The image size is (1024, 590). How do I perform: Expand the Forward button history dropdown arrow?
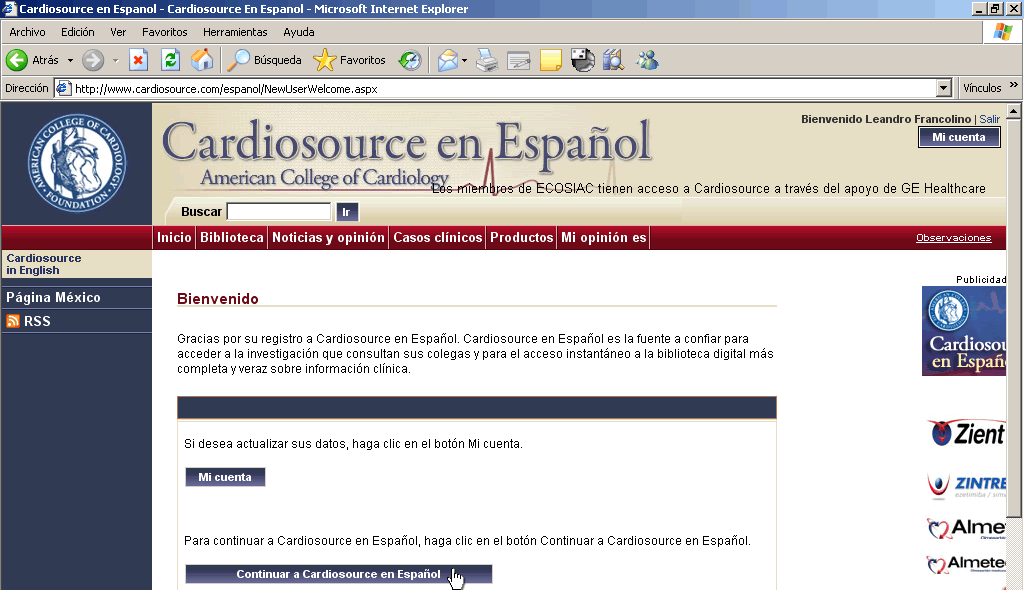pyautogui.click(x=116, y=60)
